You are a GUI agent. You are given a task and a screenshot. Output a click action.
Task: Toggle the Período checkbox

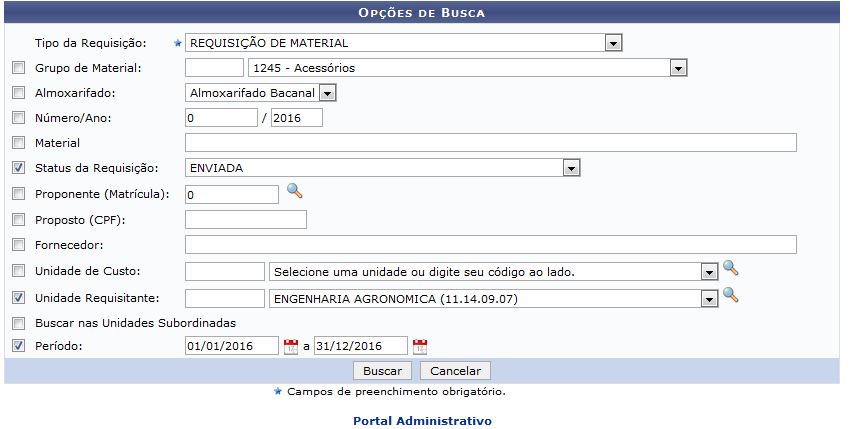pos(17,346)
